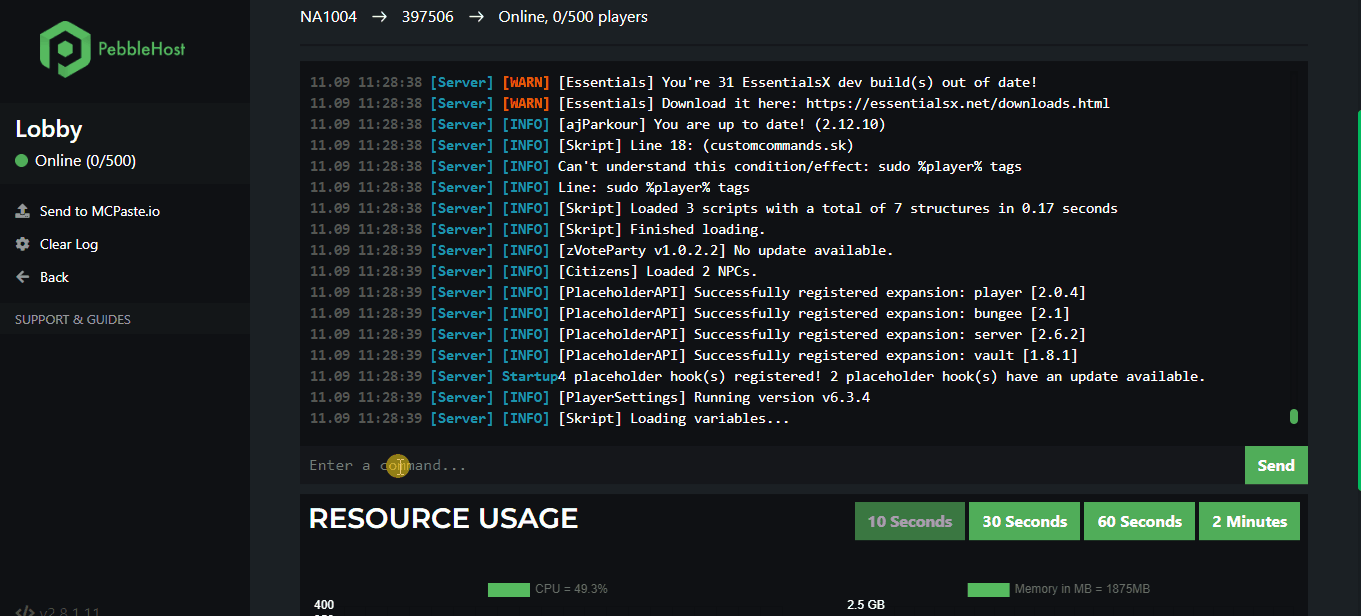
Task: Click the Memory in MB legend swatch
Action: tap(988, 589)
